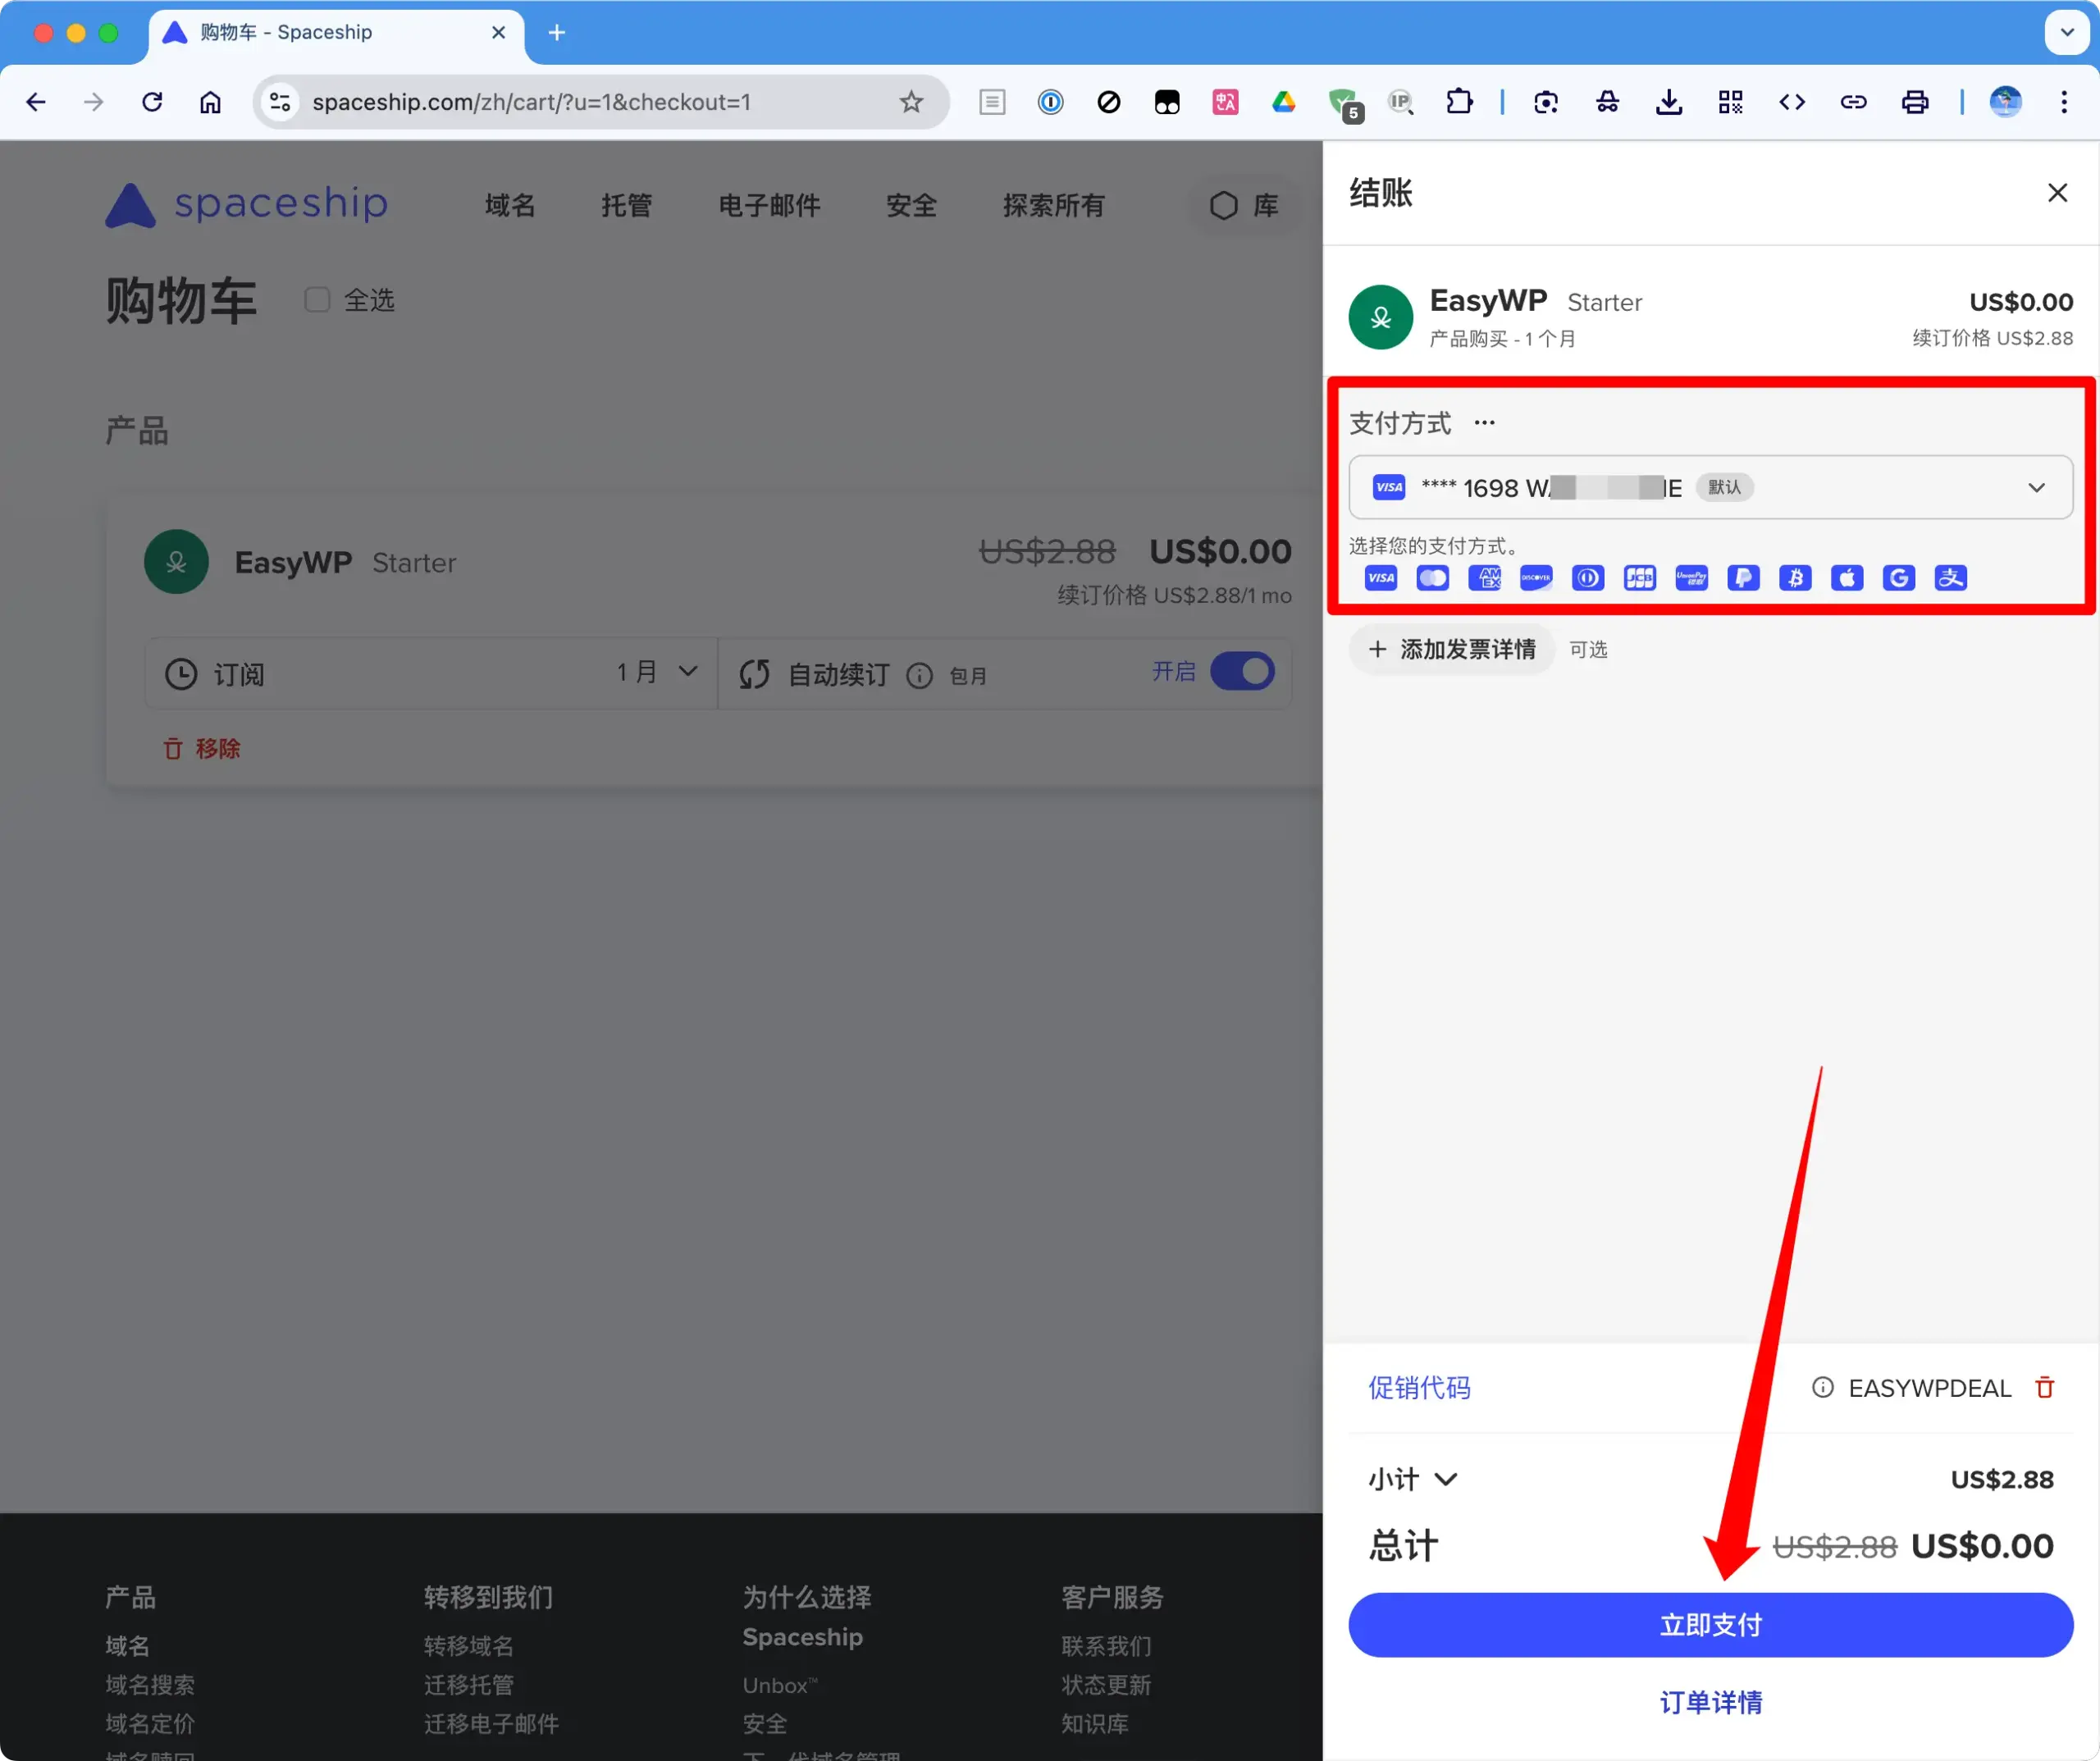Screen dimensions: 2100x1761
Task: Open the 电子邮件 menu
Action: [x=770, y=206]
